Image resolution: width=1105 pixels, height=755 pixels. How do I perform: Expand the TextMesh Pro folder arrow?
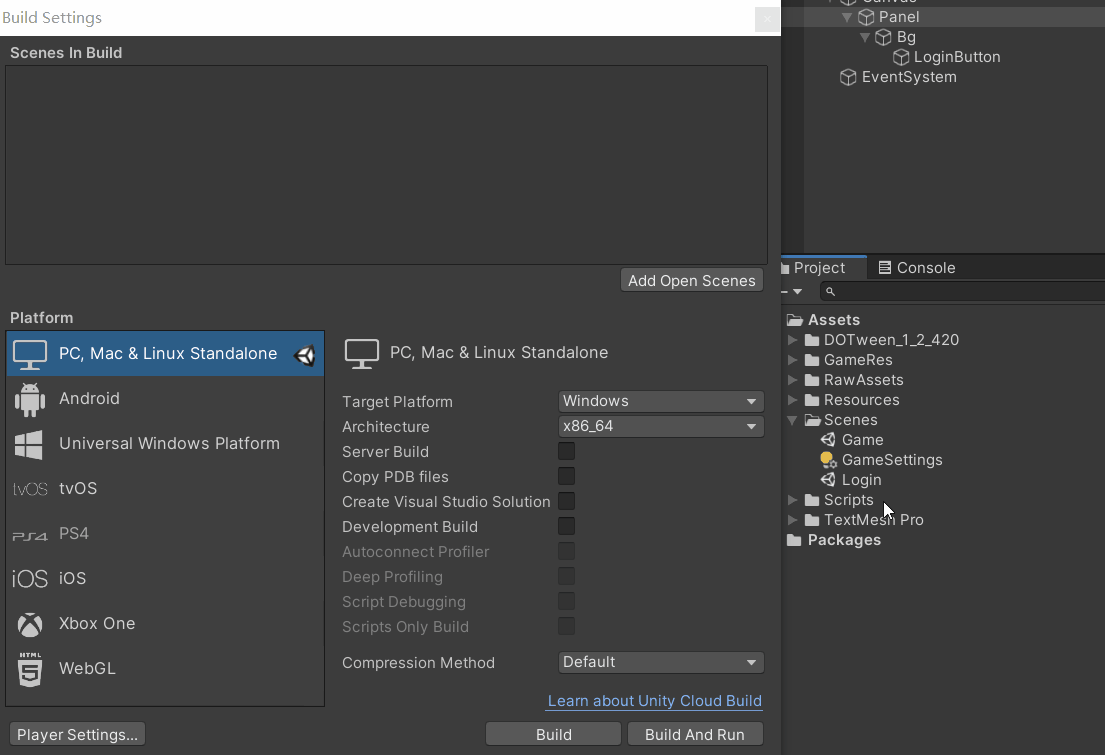click(x=793, y=520)
